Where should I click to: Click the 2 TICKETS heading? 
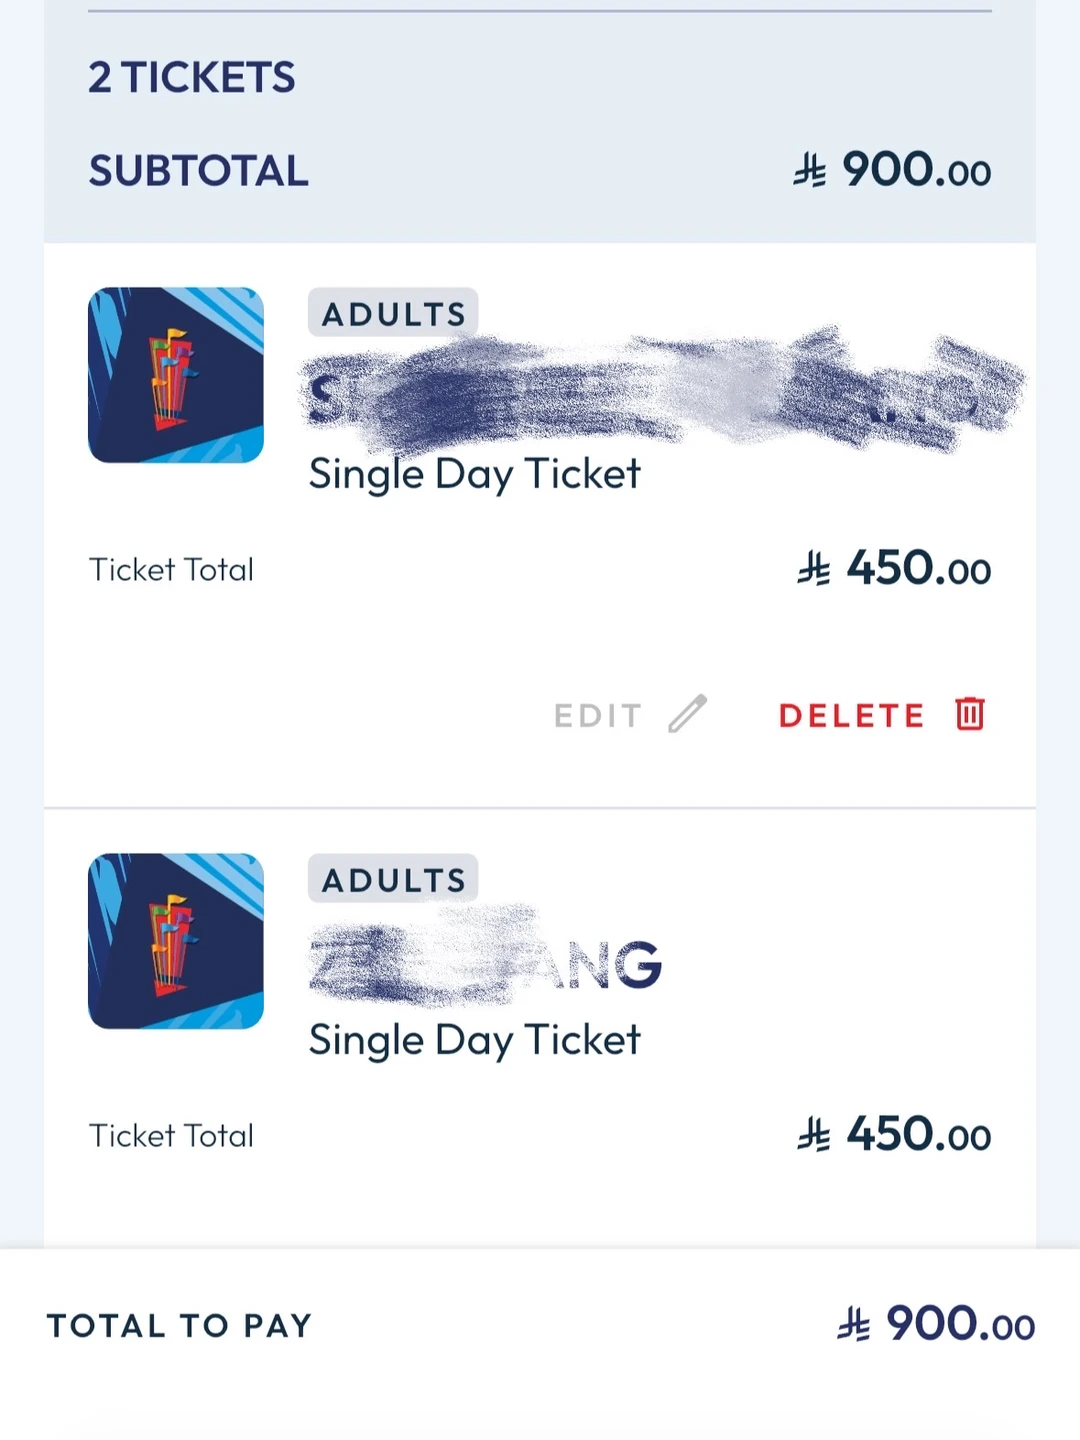pyautogui.click(x=192, y=78)
